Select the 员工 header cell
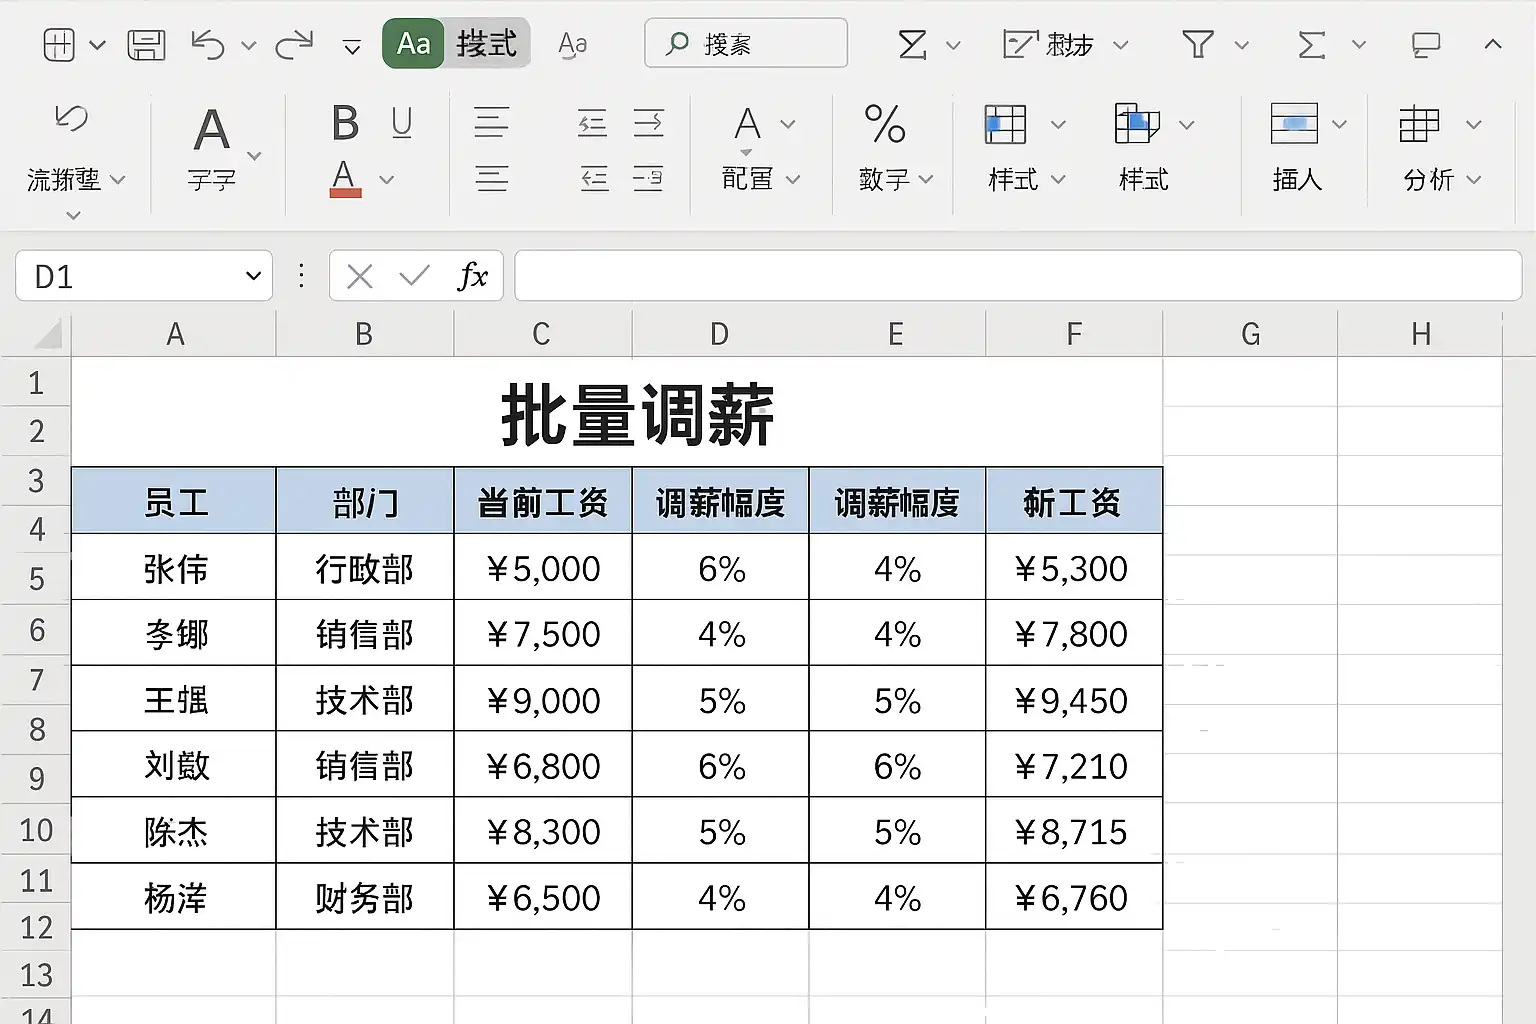Image resolution: width=1536 pixels, height=1024 pixels. tap(174, 501)
